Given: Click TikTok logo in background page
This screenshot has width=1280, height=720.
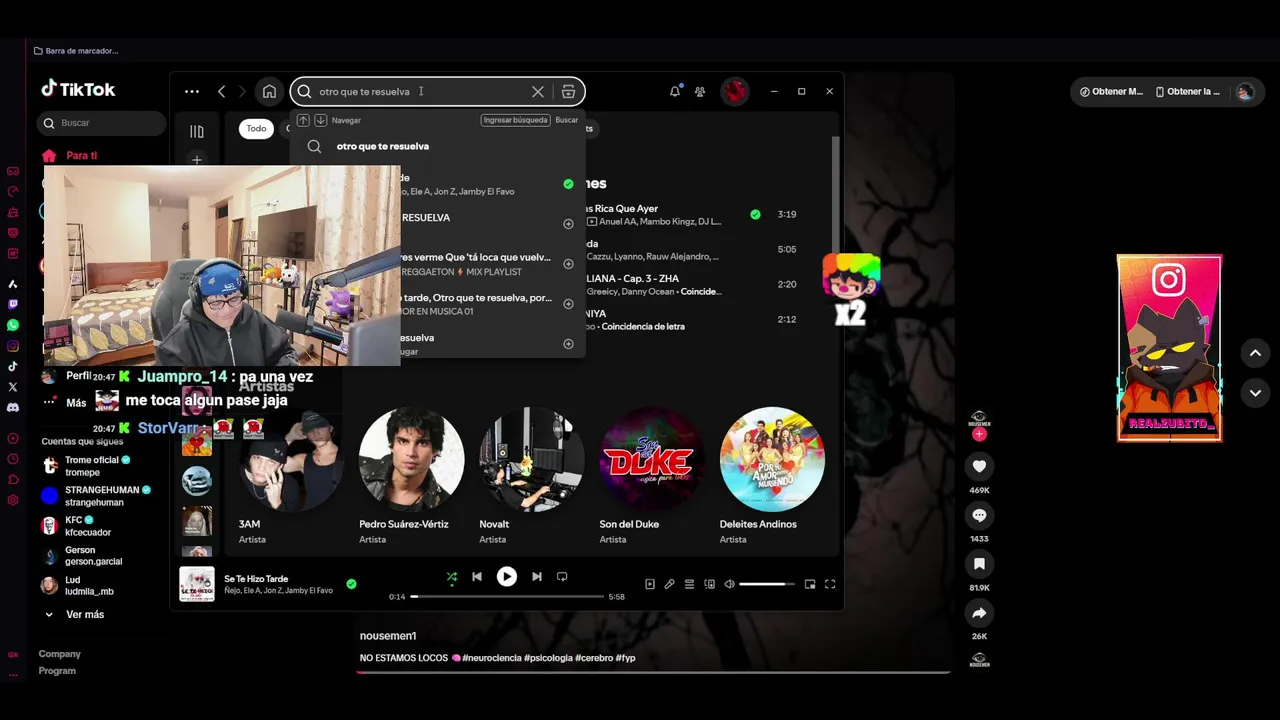Looking at the screenshot, I should 78,89.
